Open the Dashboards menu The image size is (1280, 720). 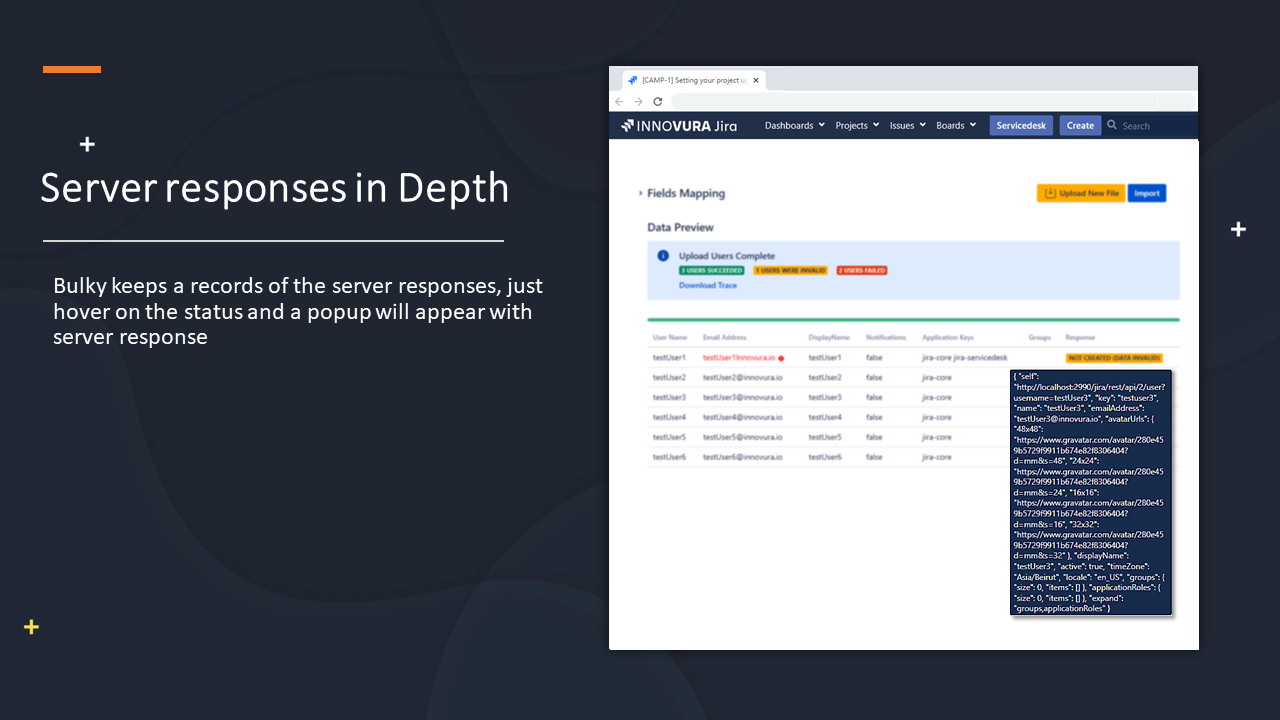point(795,126)
